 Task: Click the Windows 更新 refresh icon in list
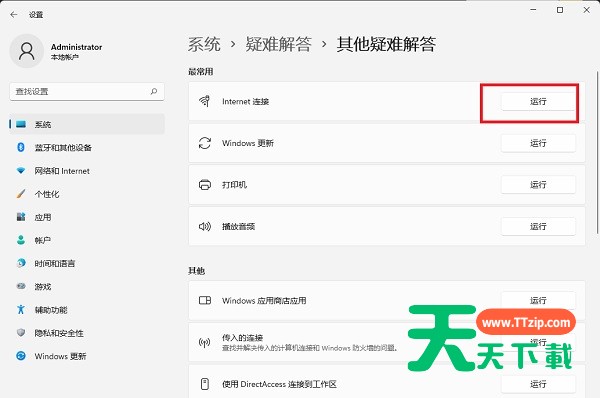(205, 143)
